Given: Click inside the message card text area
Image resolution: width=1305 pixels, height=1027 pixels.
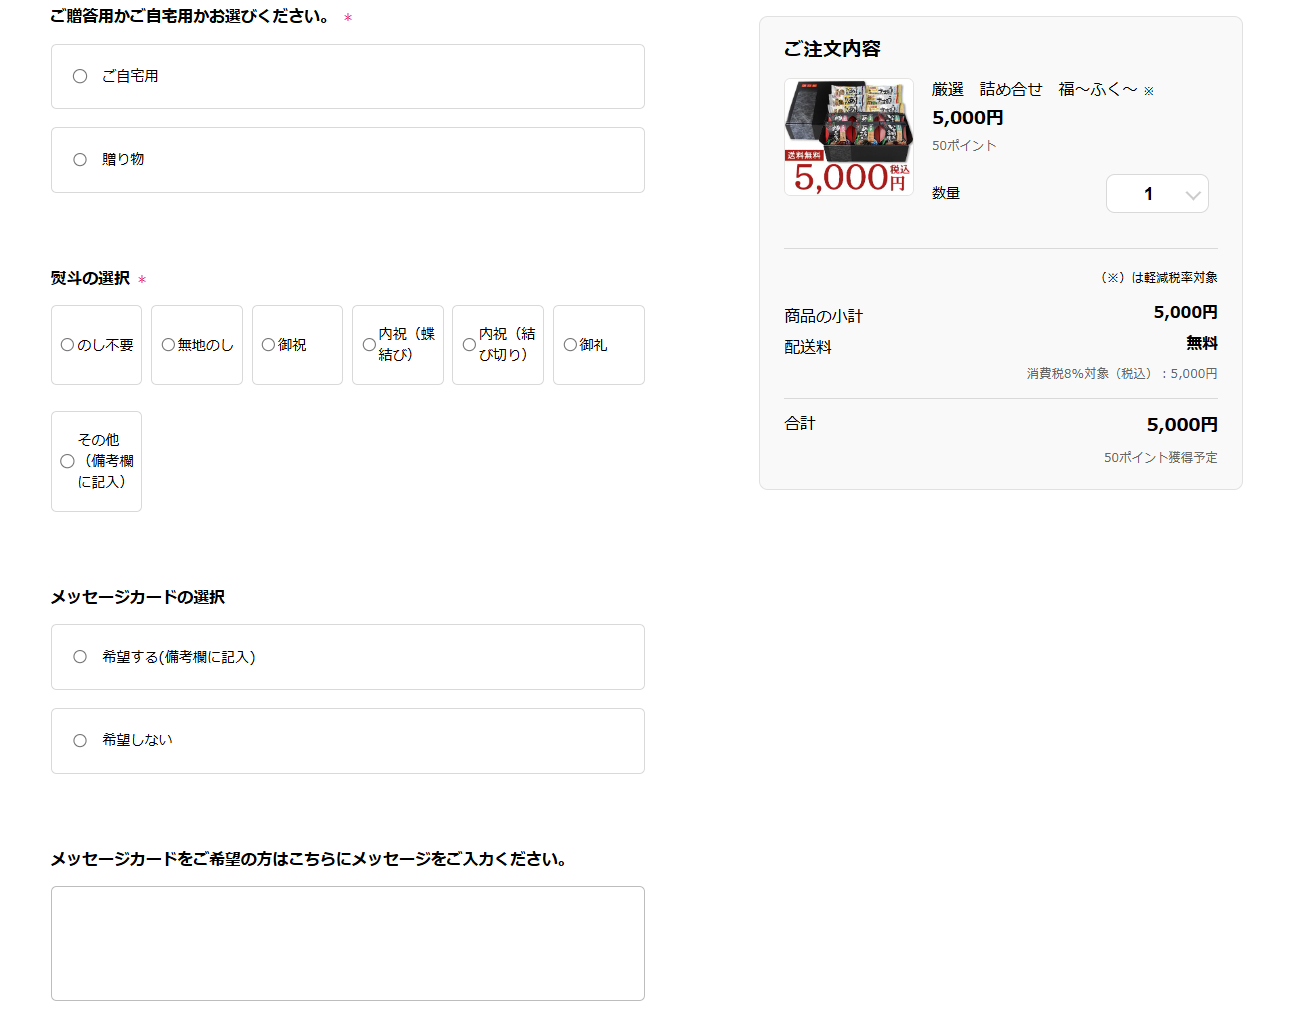Looking at the screenshot, I should tap(348, 943).
